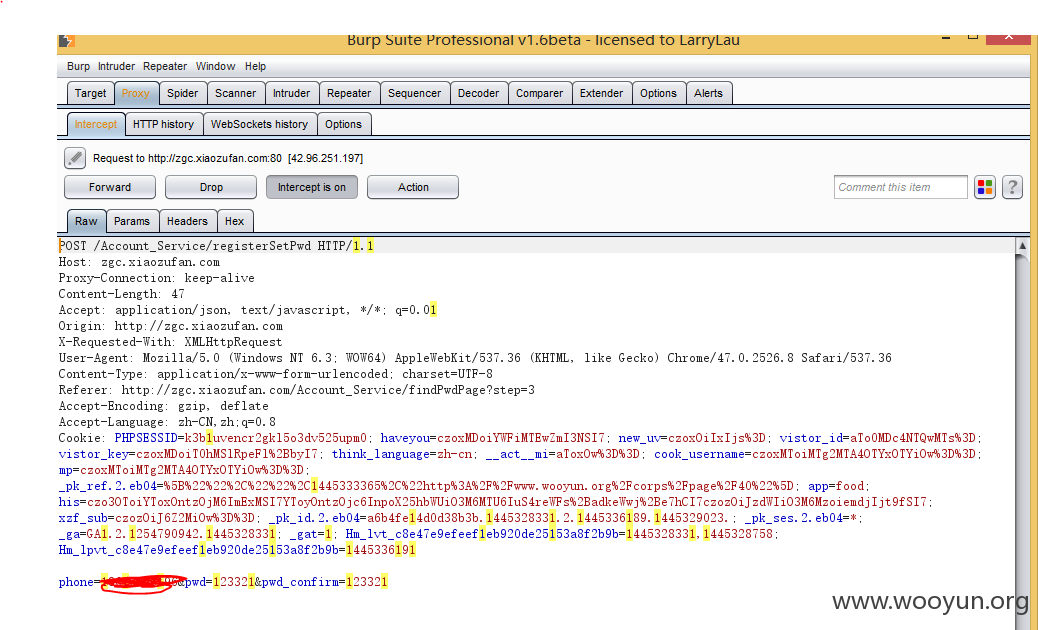The height and width of the screenshot is (630, 1038).
Task: Click the Accept-Language header line
Action: coord(167,422)
